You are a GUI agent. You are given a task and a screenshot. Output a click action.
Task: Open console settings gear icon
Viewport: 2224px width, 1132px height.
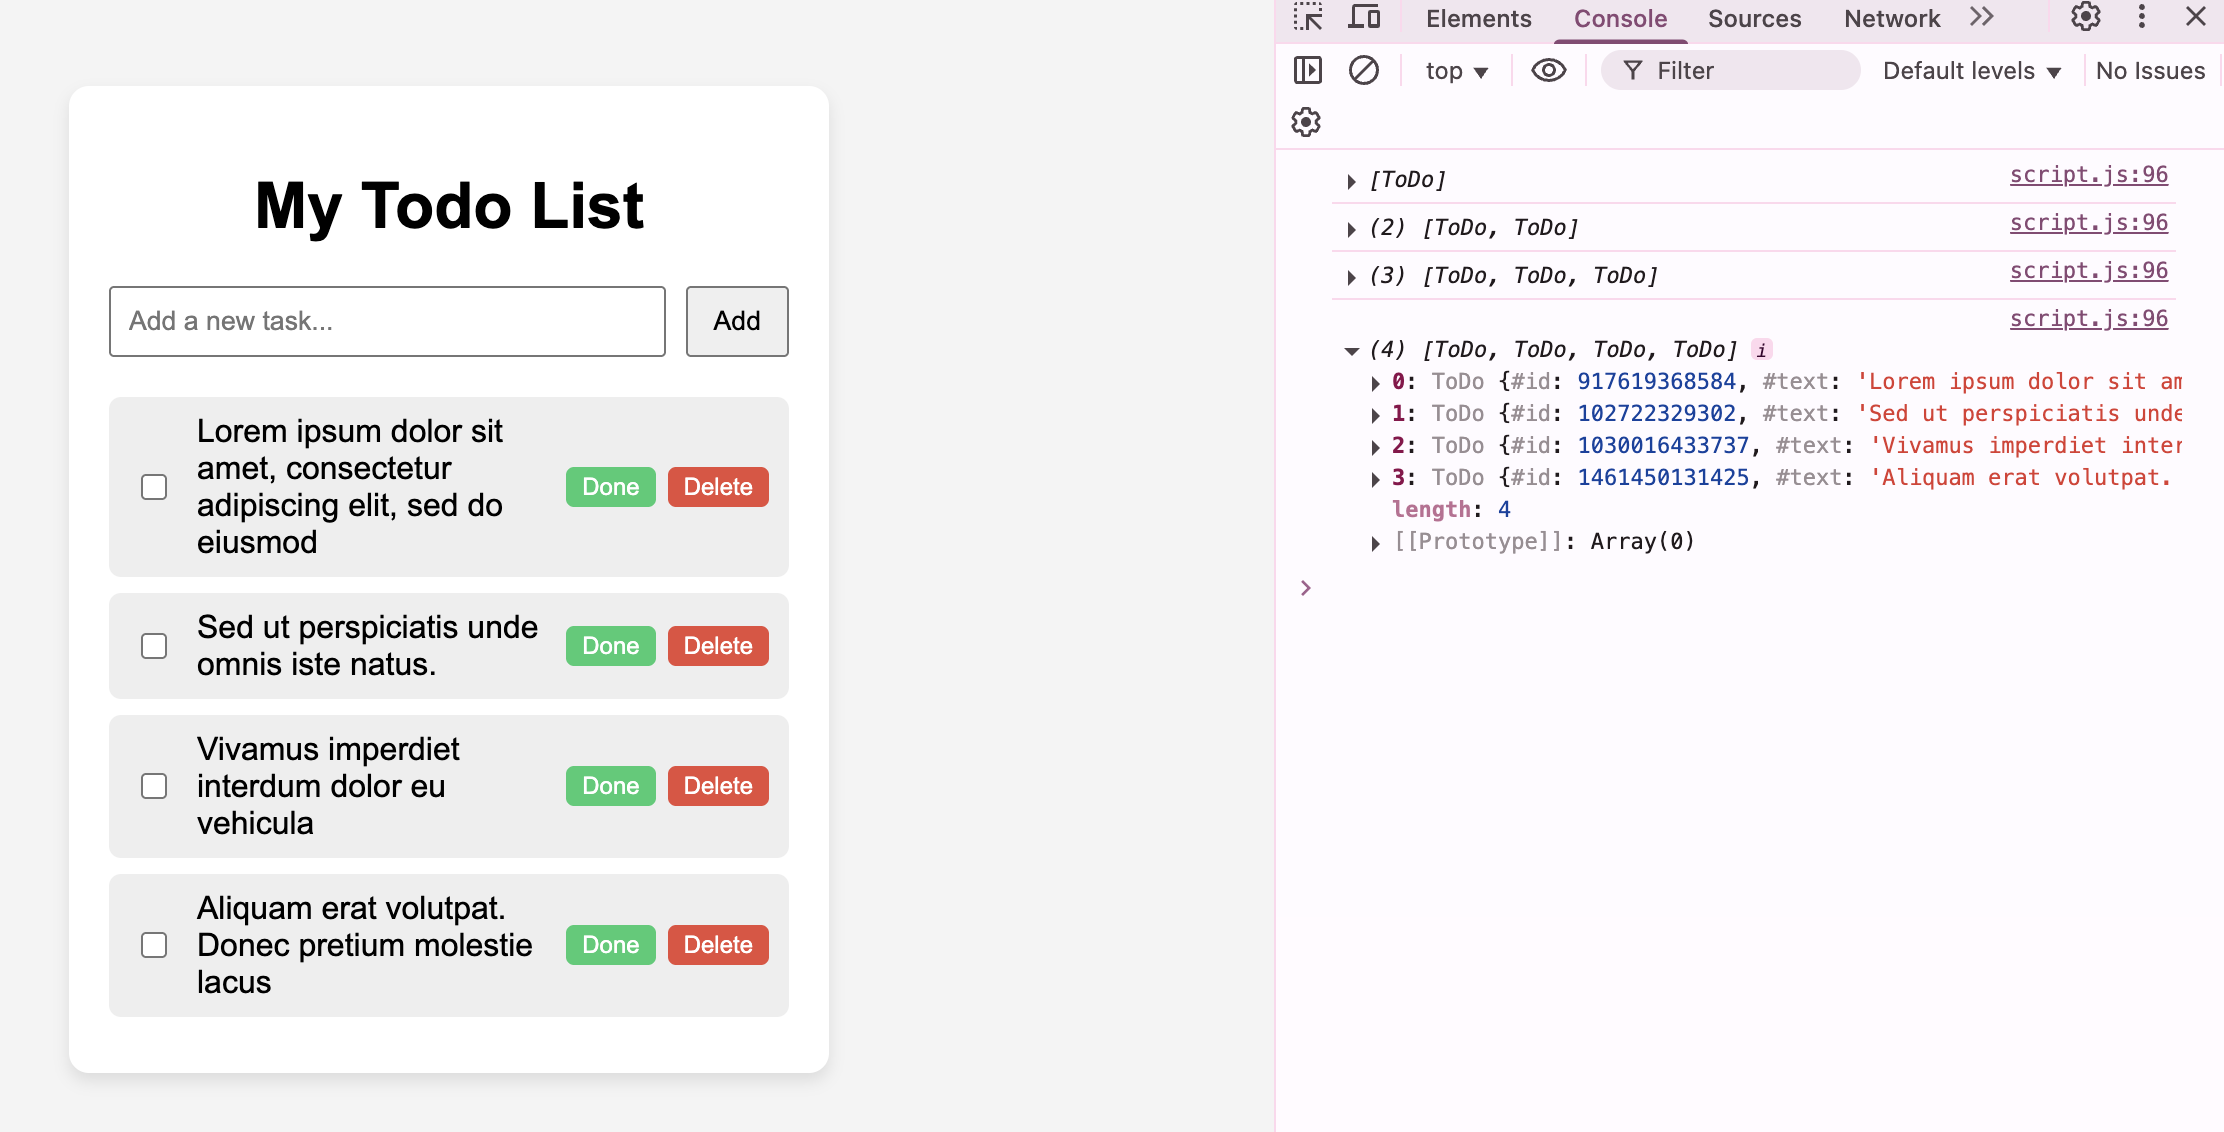point(1306,122)
